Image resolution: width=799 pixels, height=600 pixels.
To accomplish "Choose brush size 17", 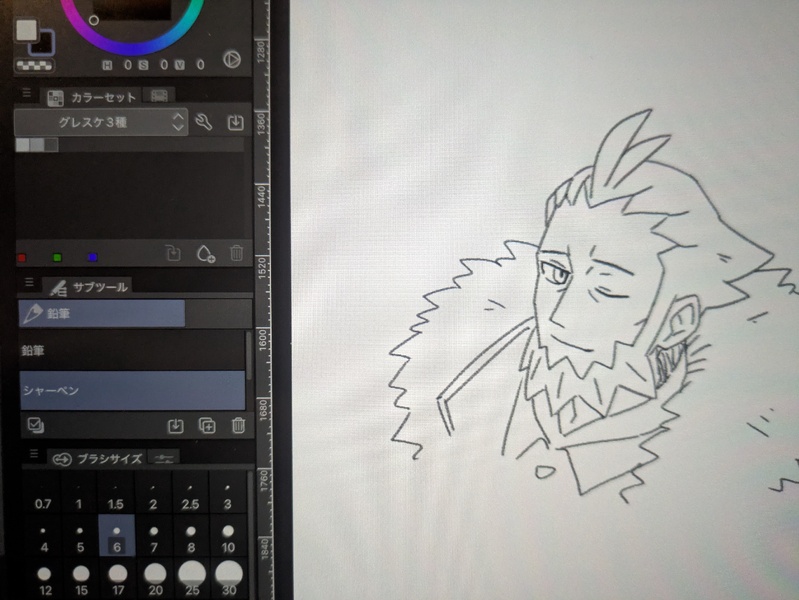I will click(118, 580).
